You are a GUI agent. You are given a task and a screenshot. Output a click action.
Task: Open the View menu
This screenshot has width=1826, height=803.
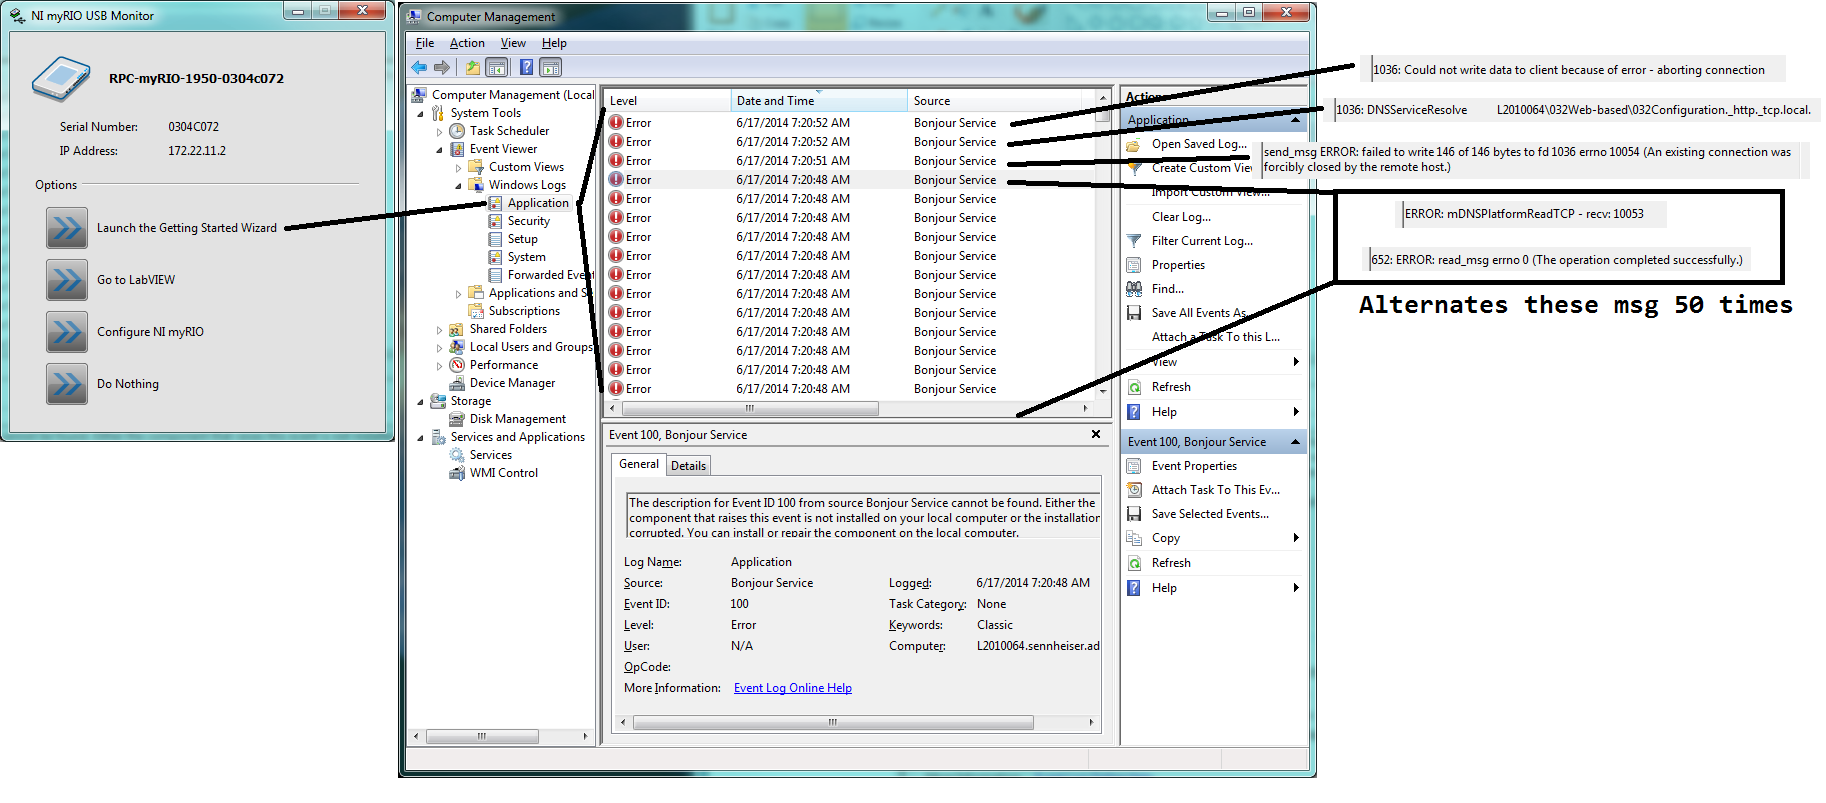[513, 43]
